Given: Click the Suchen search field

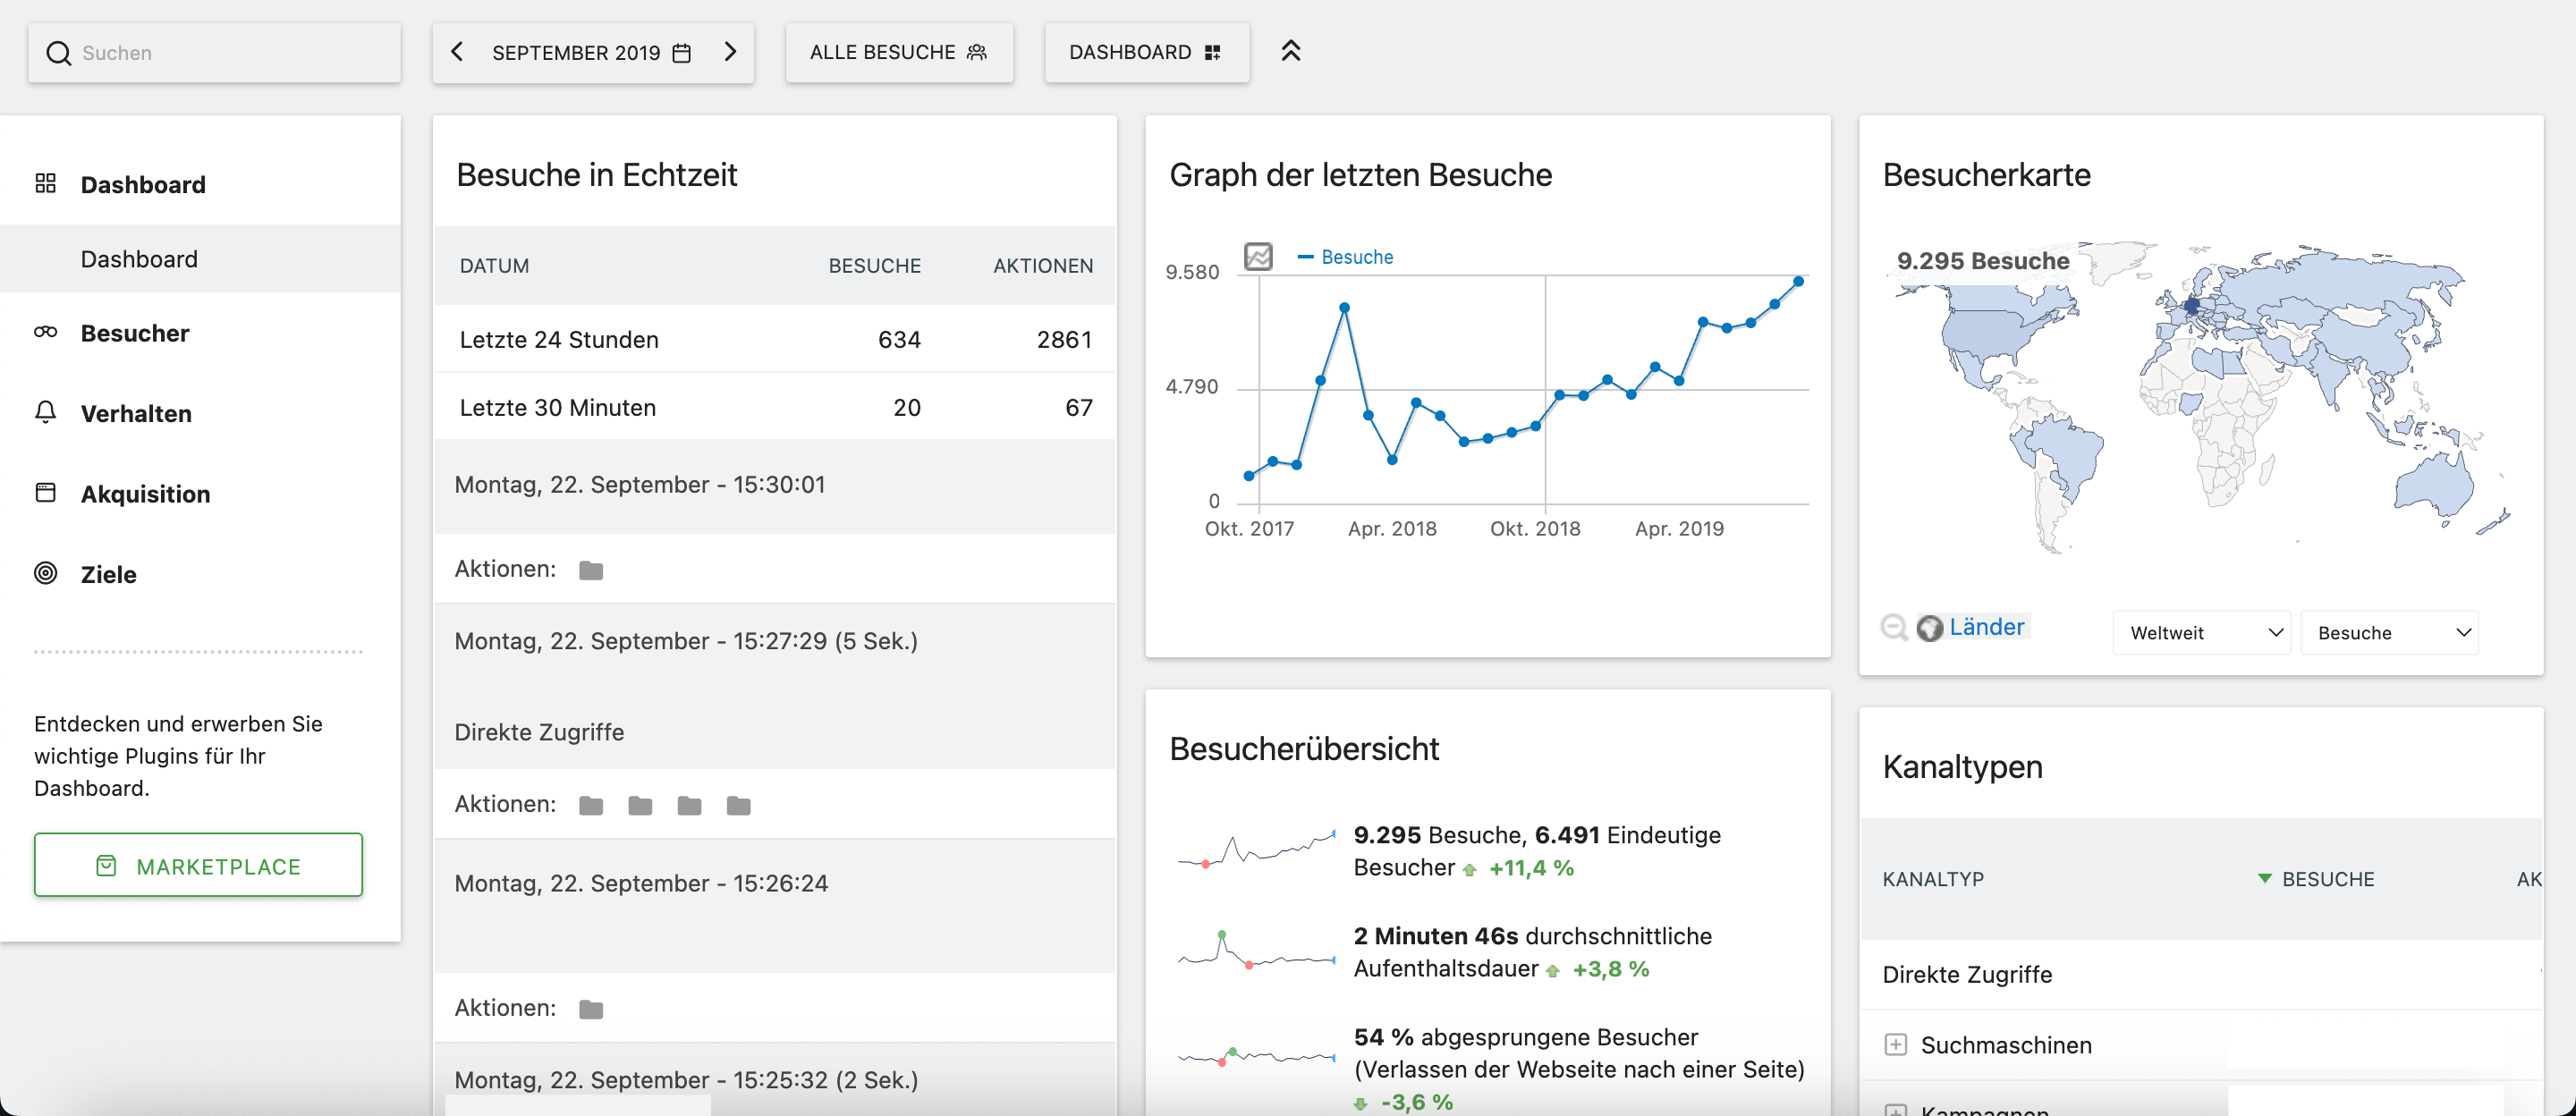Looking at the screenshot, I should 230,53.
